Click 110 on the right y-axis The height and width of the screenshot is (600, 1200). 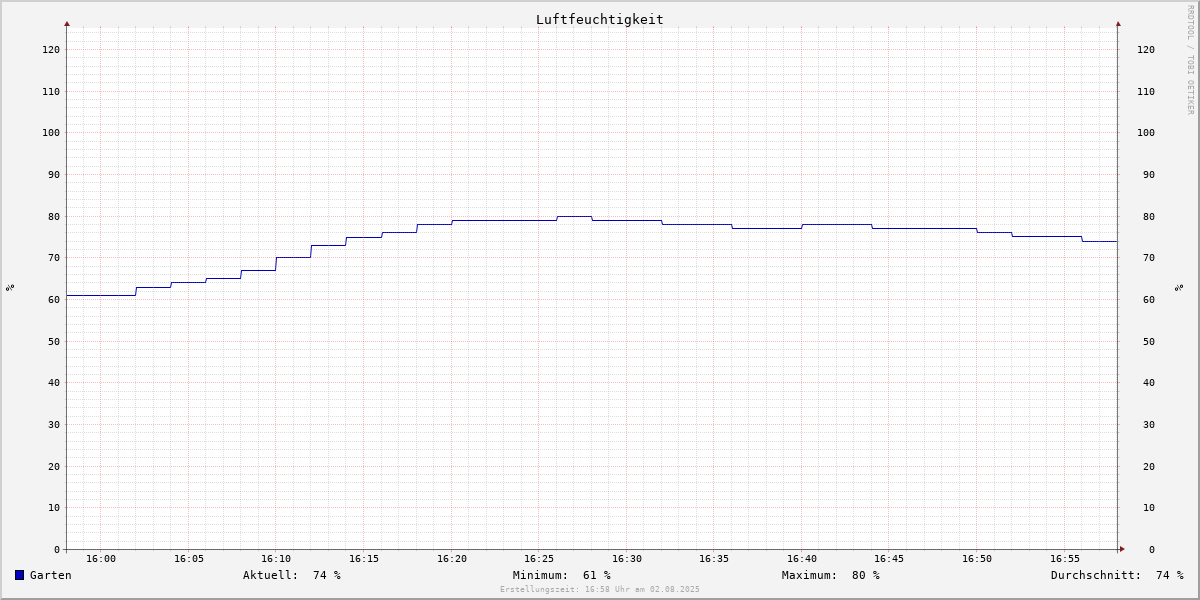[x=1146, y=91]
